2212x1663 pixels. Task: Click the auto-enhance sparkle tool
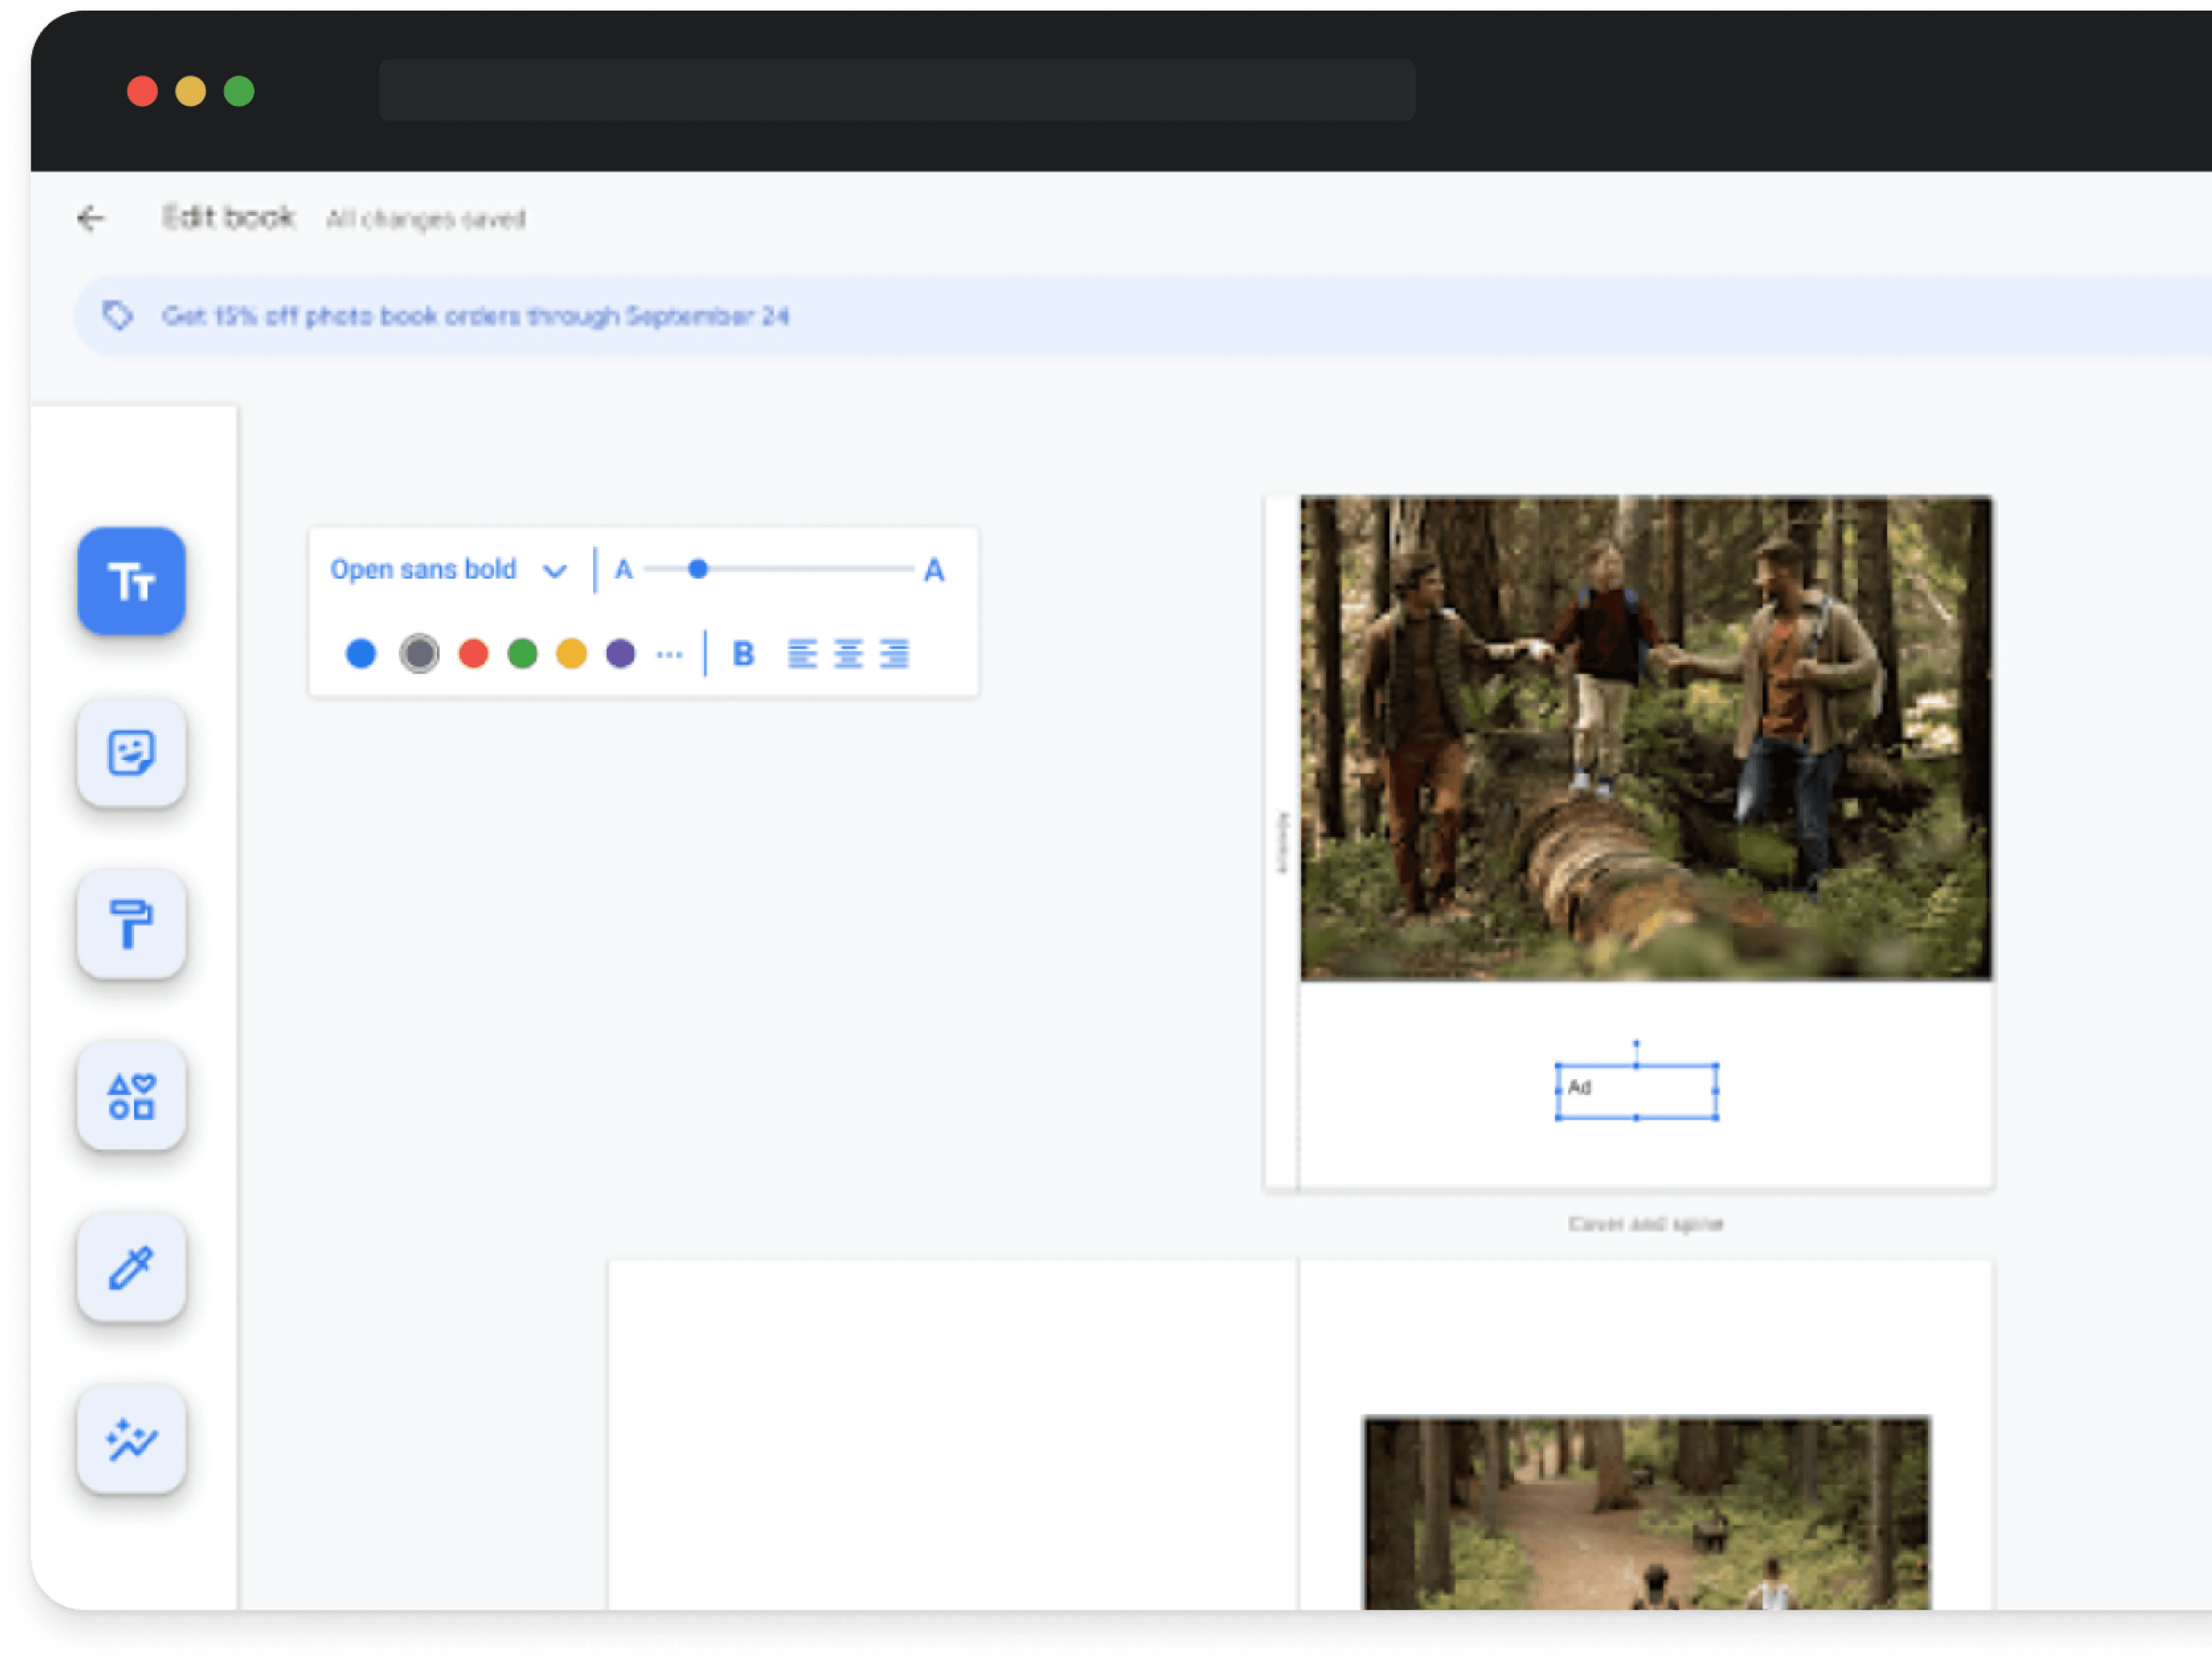point(131,1439)
